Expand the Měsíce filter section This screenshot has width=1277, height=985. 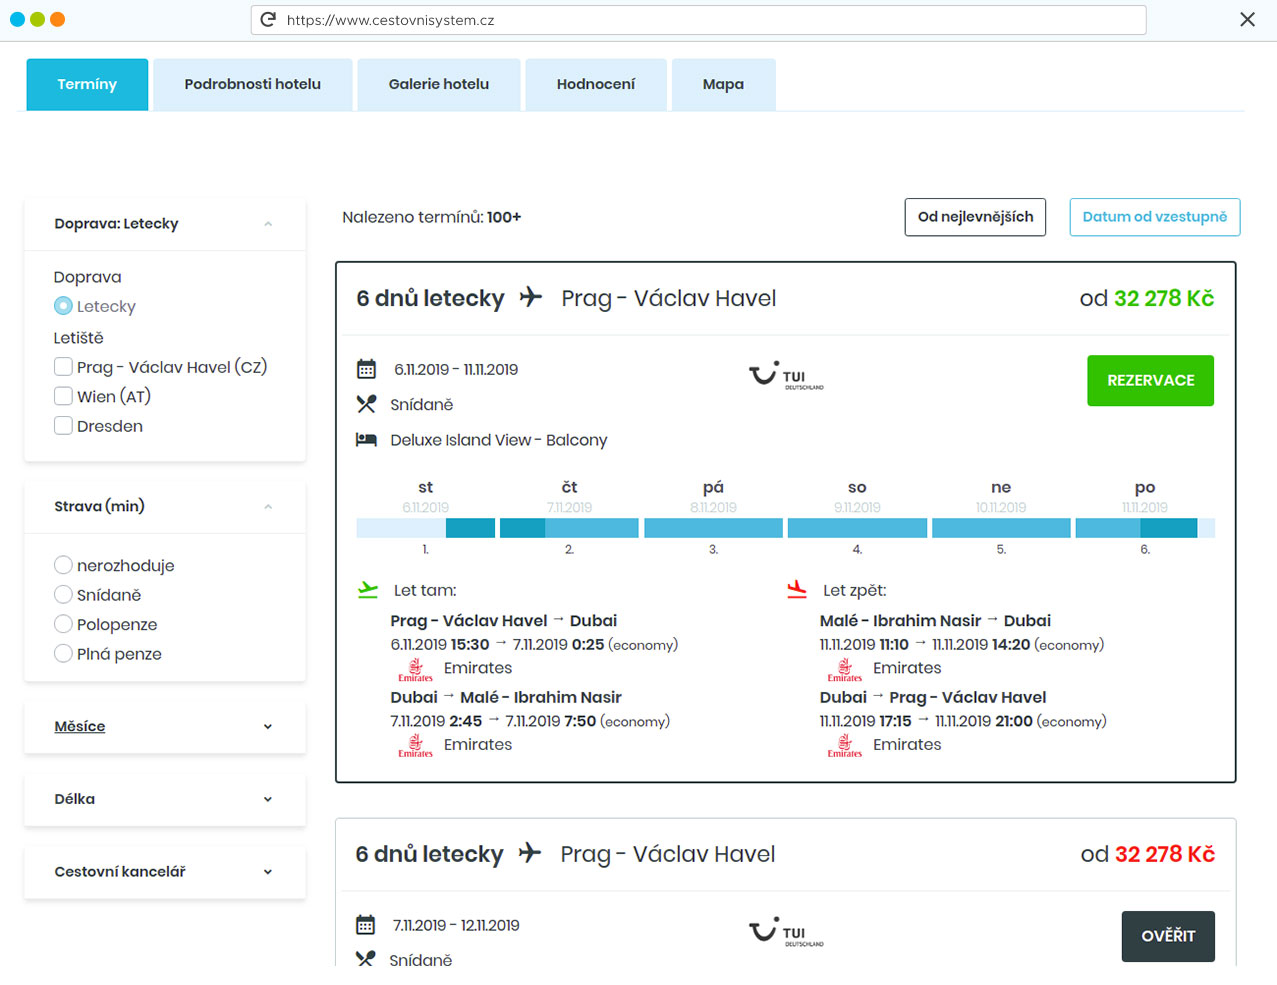click(165, 727)
